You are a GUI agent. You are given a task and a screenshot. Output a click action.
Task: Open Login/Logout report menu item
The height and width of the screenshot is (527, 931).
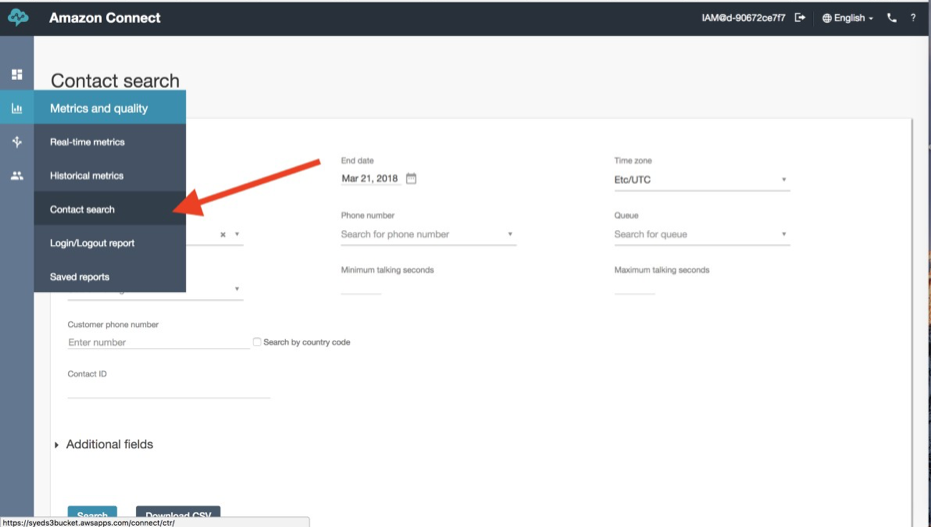[110, 243]
